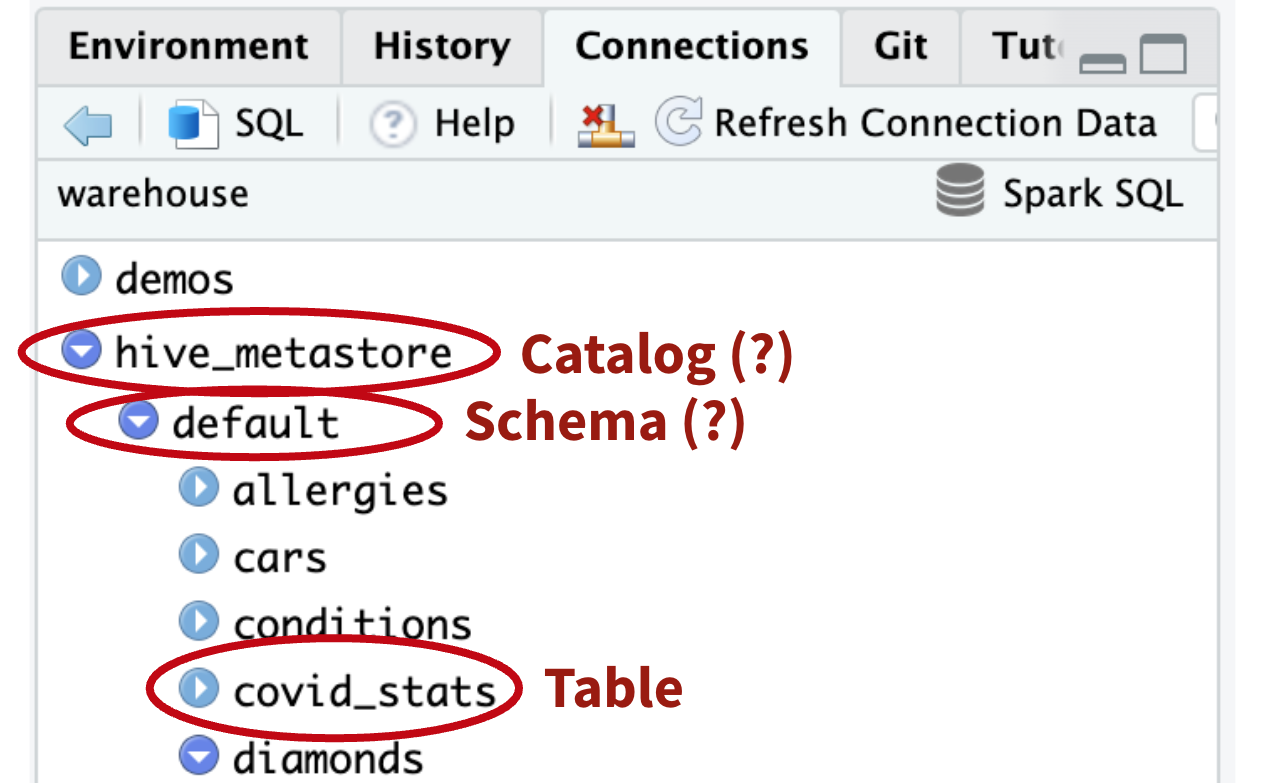This screenshot has height=783, width=1269.
Task: Open SQL for this connection
Action: click(x=236, y=124)
